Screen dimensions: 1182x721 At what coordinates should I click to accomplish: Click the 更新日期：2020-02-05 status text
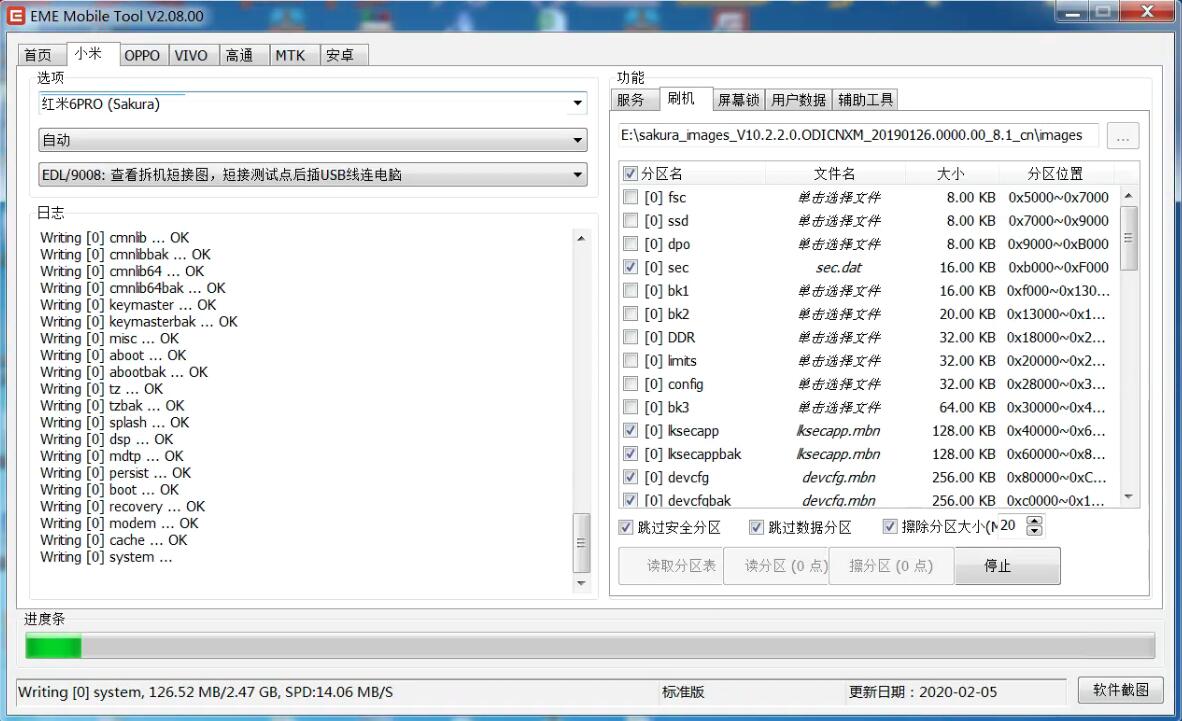(x=923, y=692)
